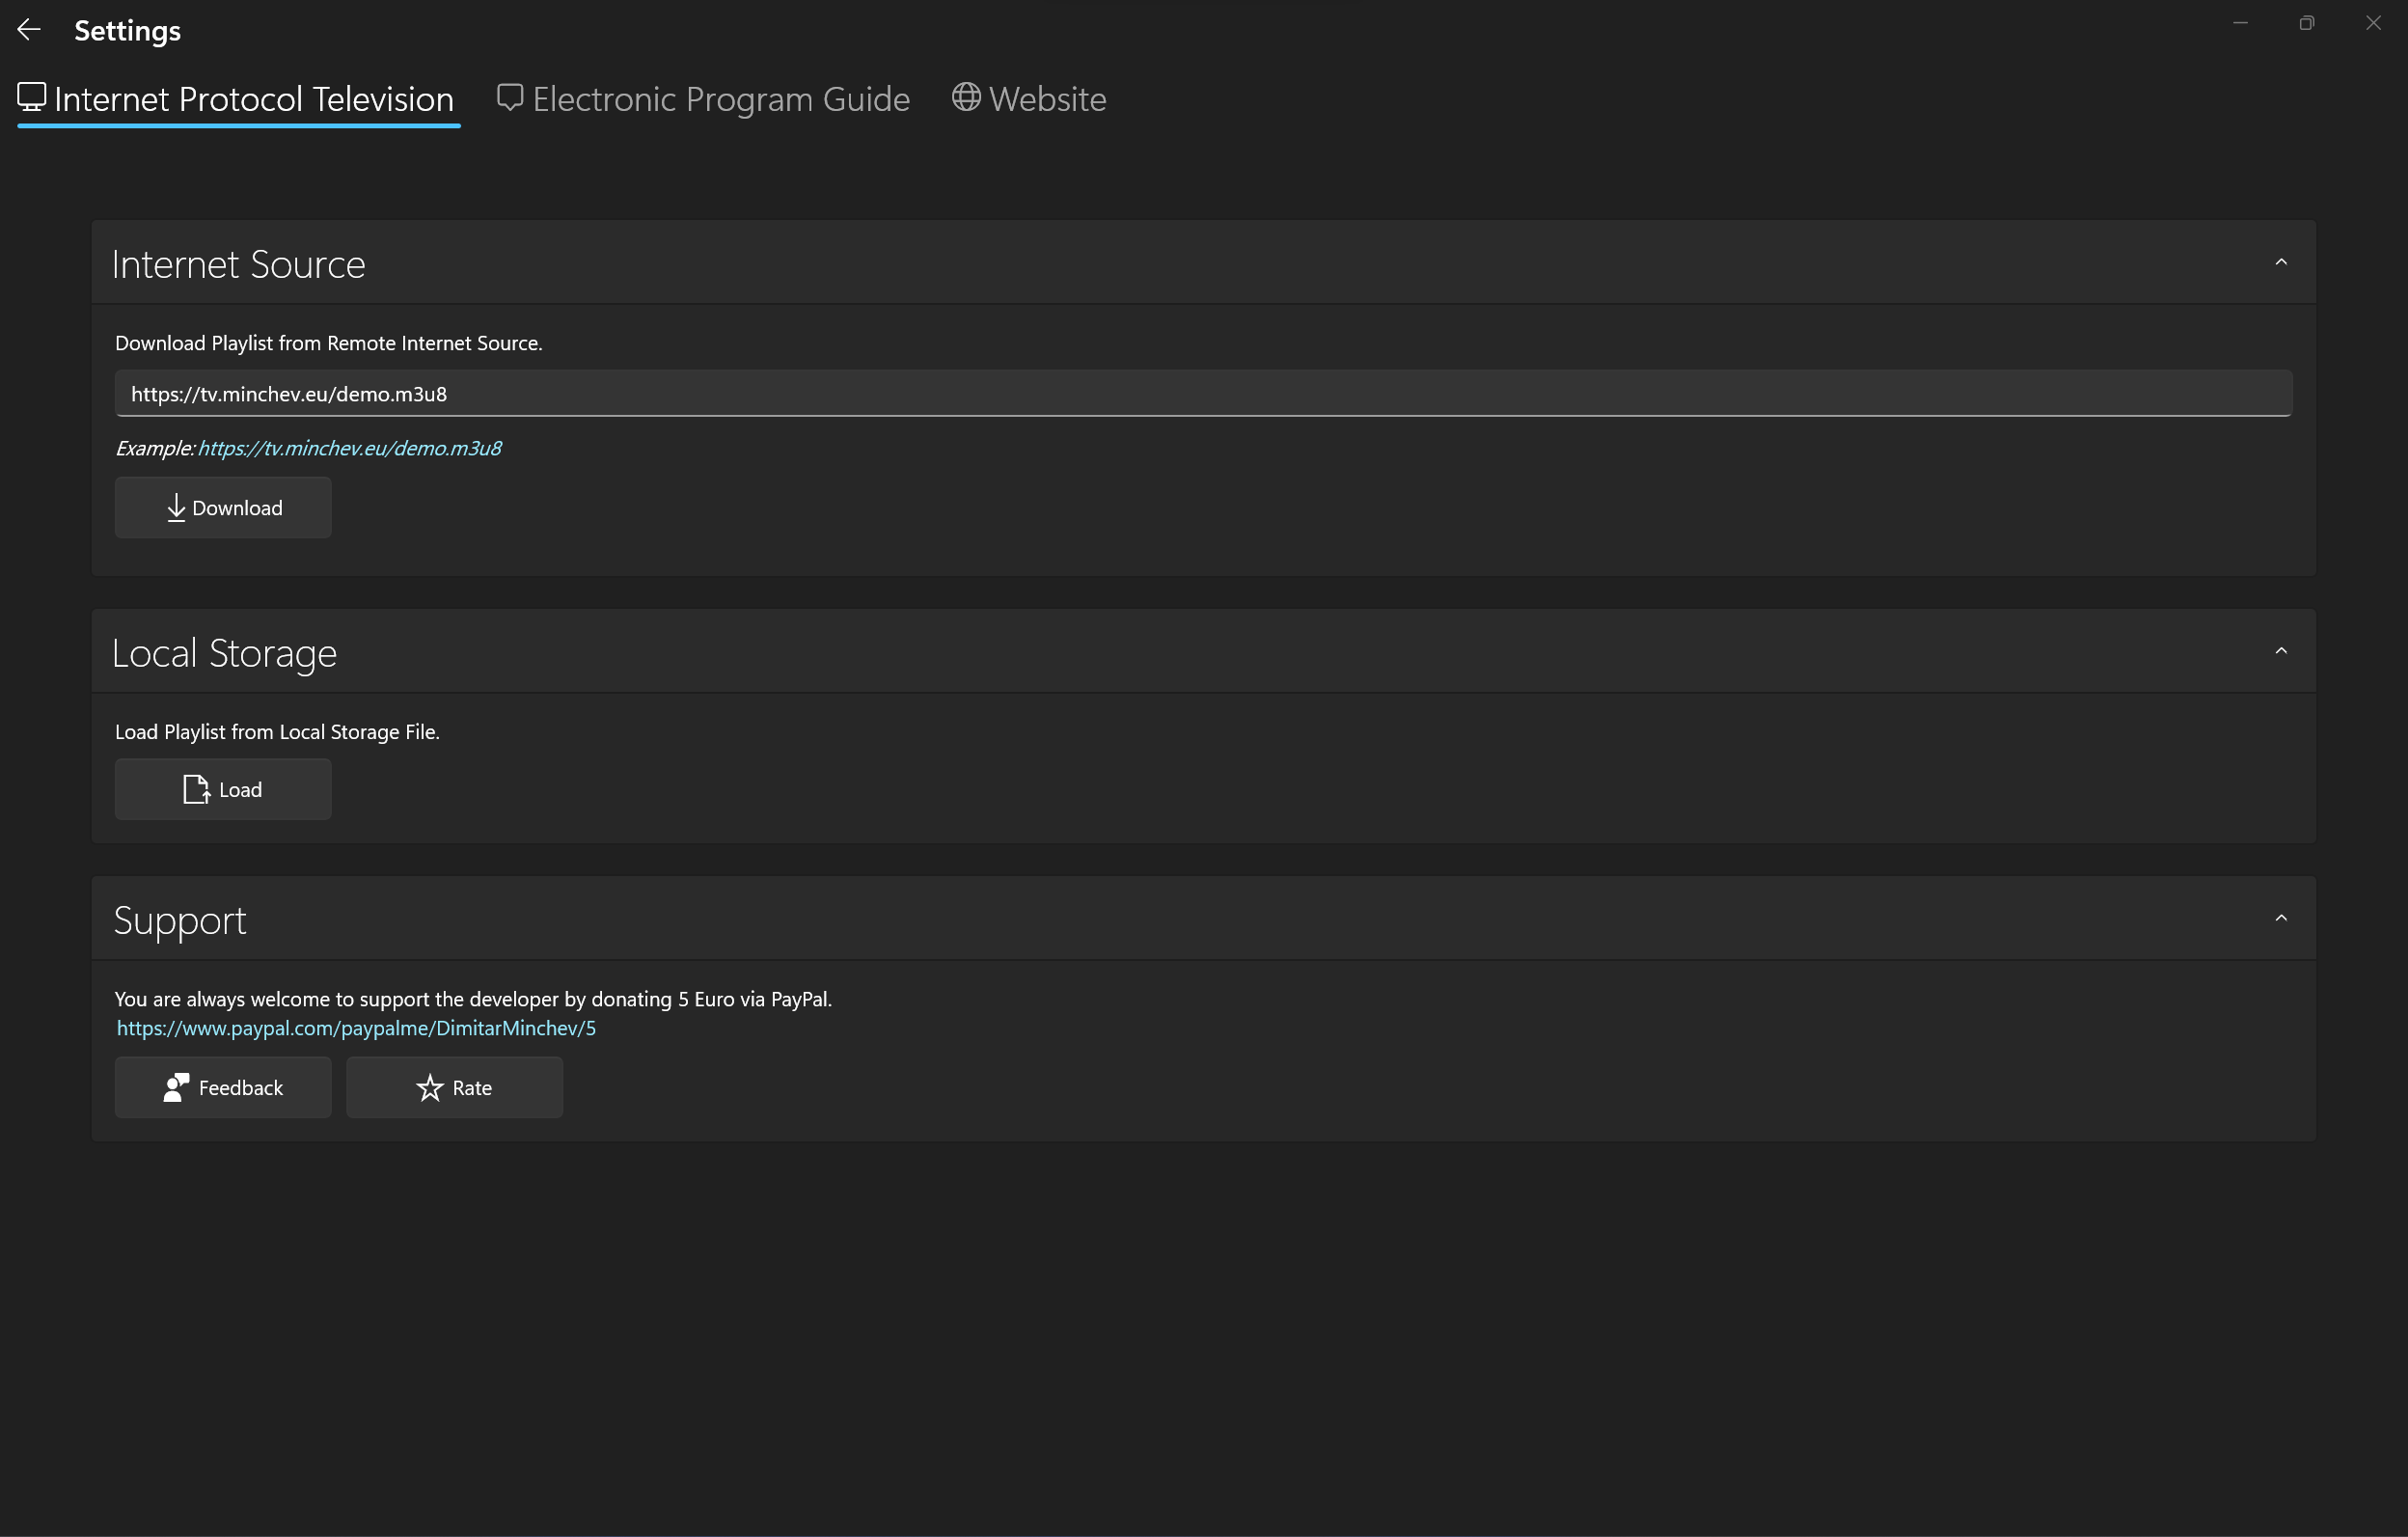The width and height of the screenshot is (2408, 1537).
Task: Click the program guide icon next to Electronic Program Guide
Action: coord(510,96)
